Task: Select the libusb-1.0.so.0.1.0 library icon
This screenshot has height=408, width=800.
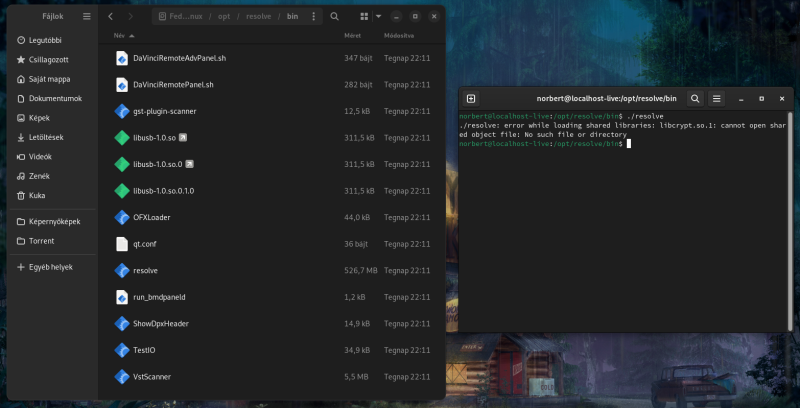Action: pyautogui.click(x=121, y=191)
